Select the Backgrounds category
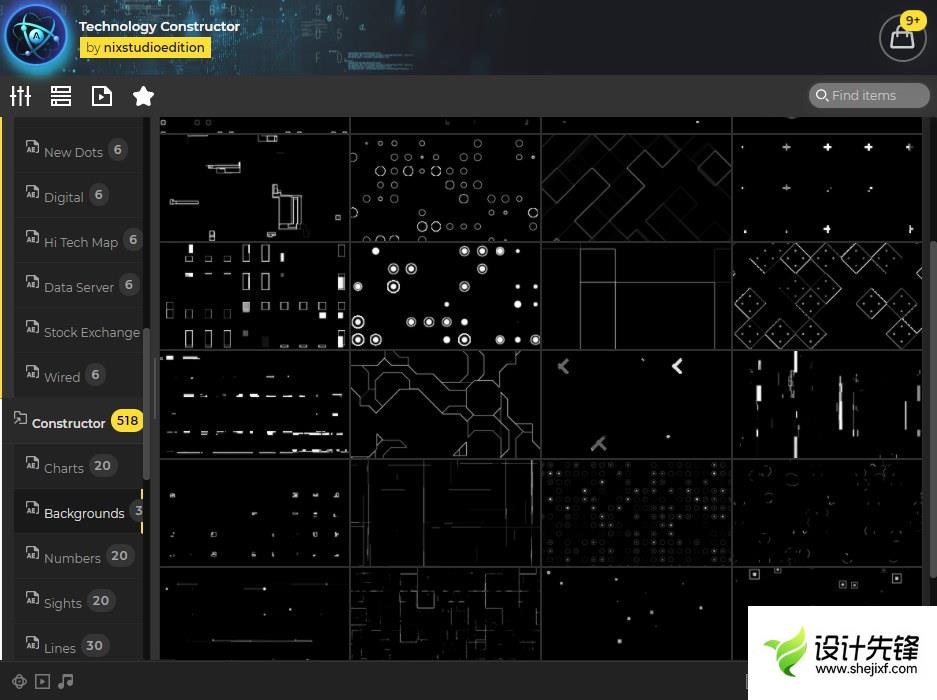Image resolution: width=937 pixels, height=700 pixels. (x=84, y=513)
